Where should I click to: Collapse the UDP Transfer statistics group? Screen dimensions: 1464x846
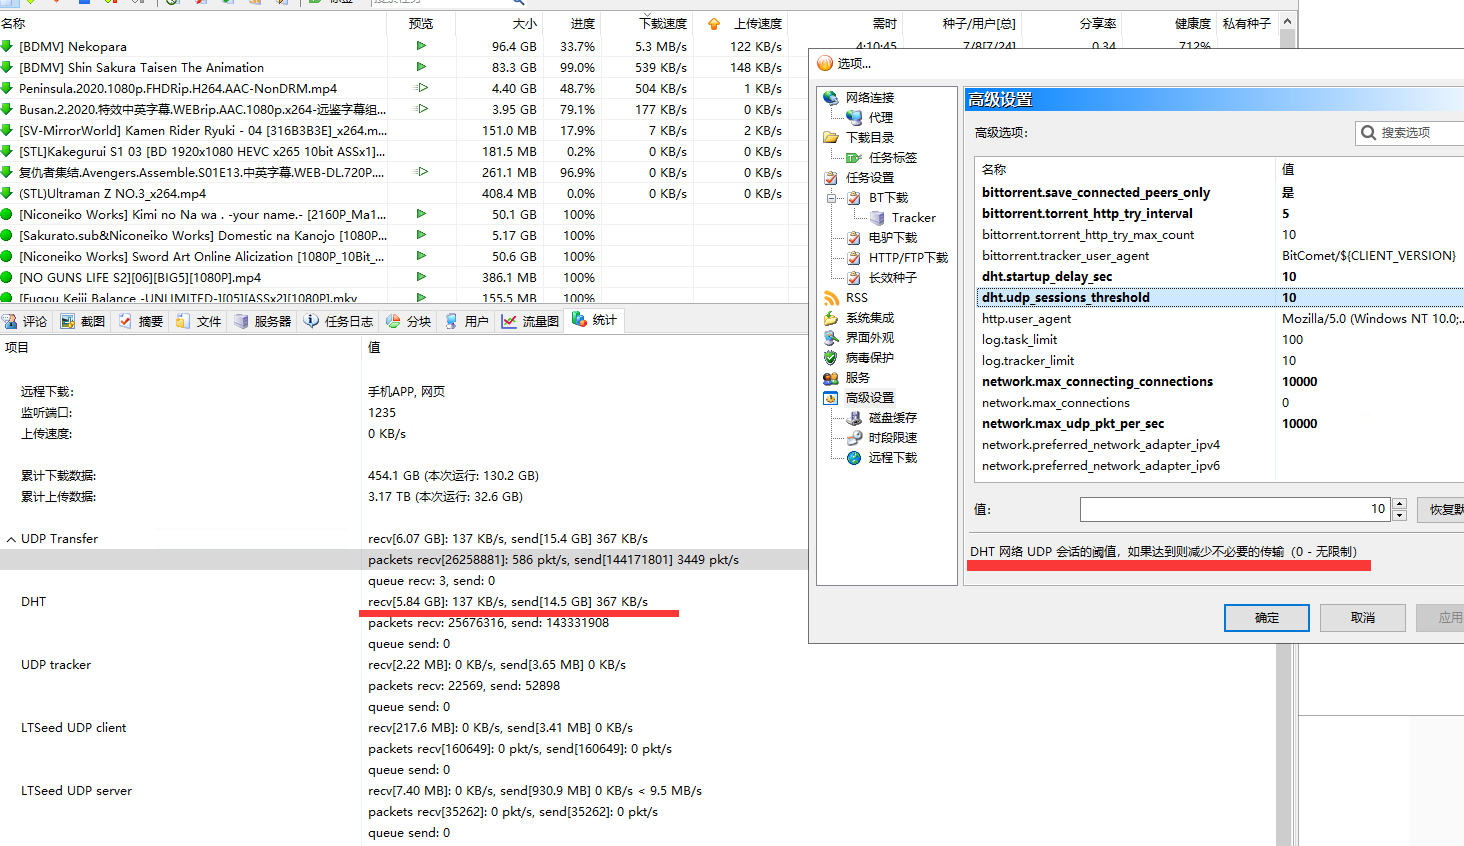coord(11,539)
